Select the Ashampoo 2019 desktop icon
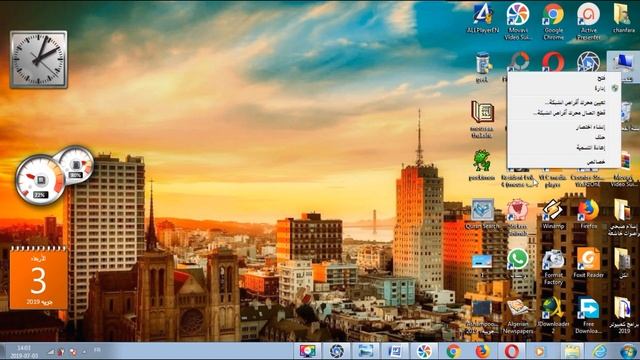This screenshot has height=360, width=640. click(482, 316)
